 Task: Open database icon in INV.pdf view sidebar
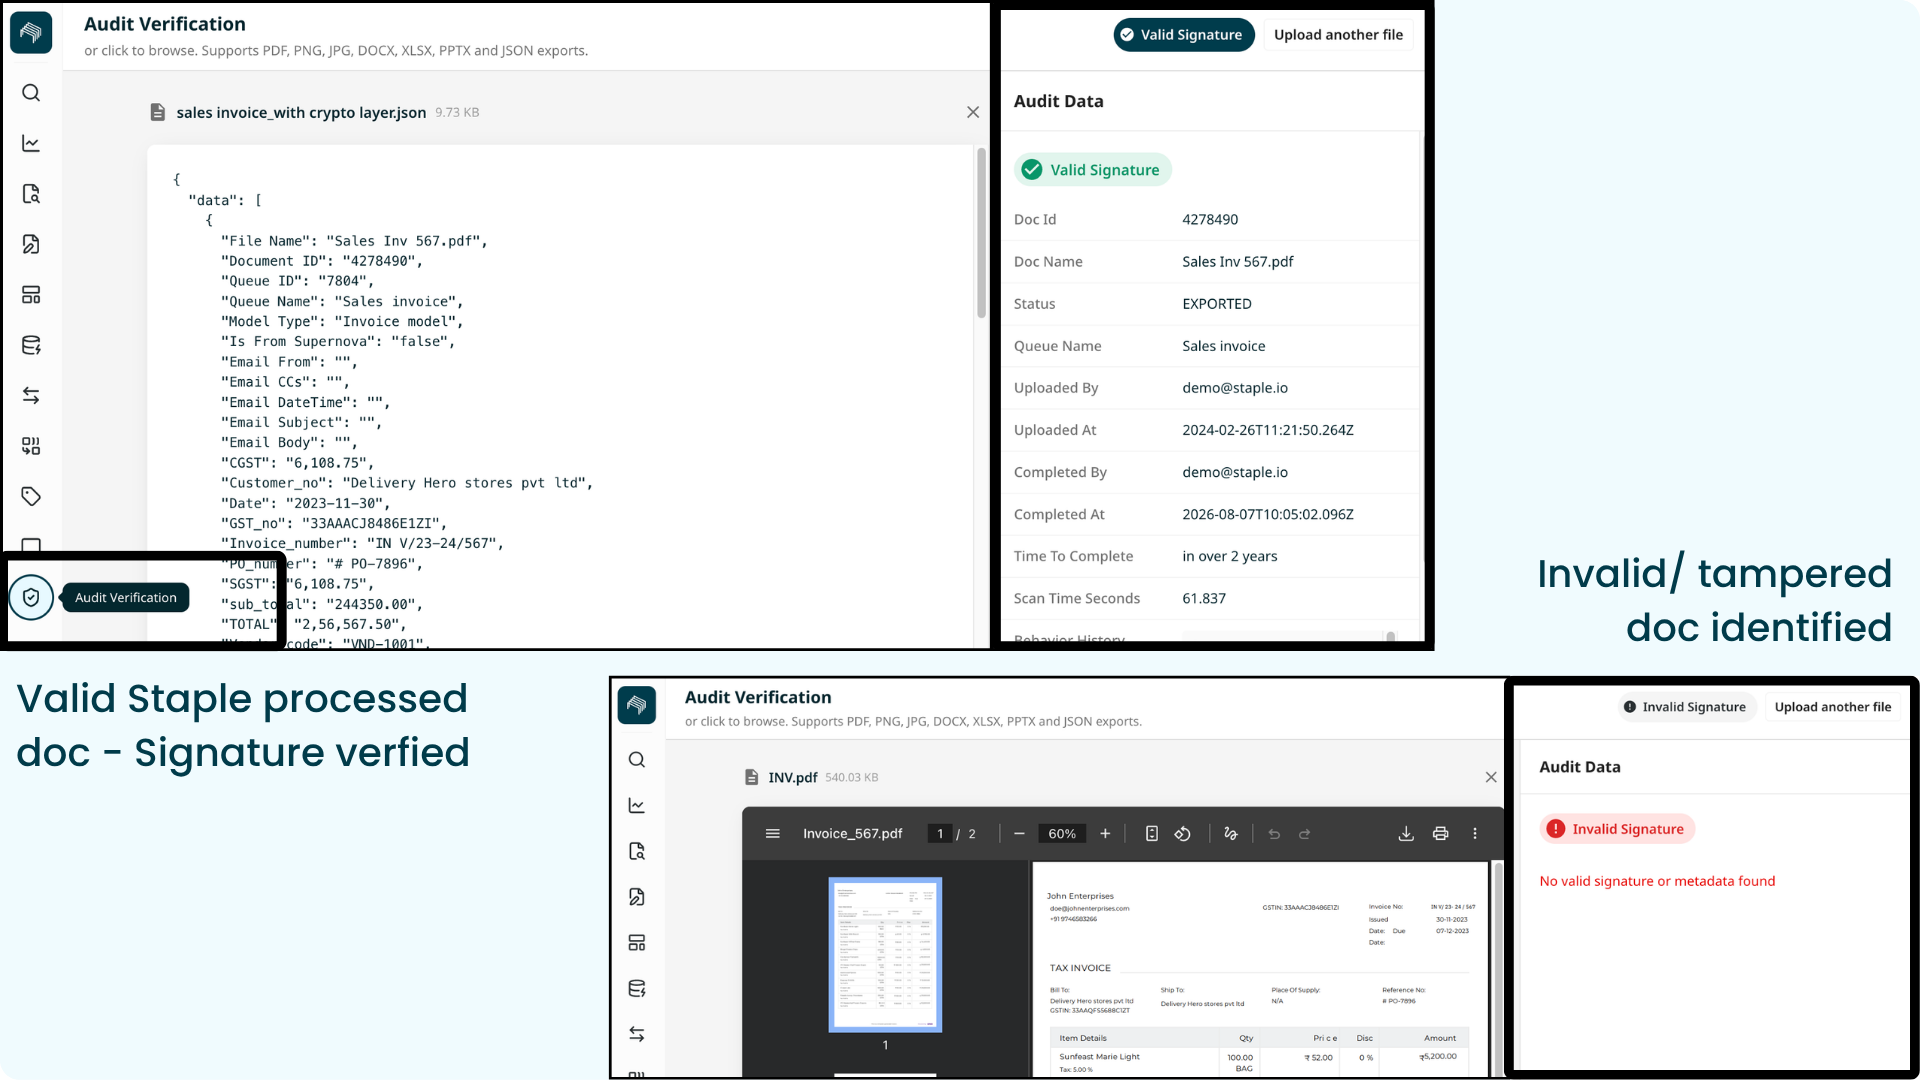[x=637, y=989]
